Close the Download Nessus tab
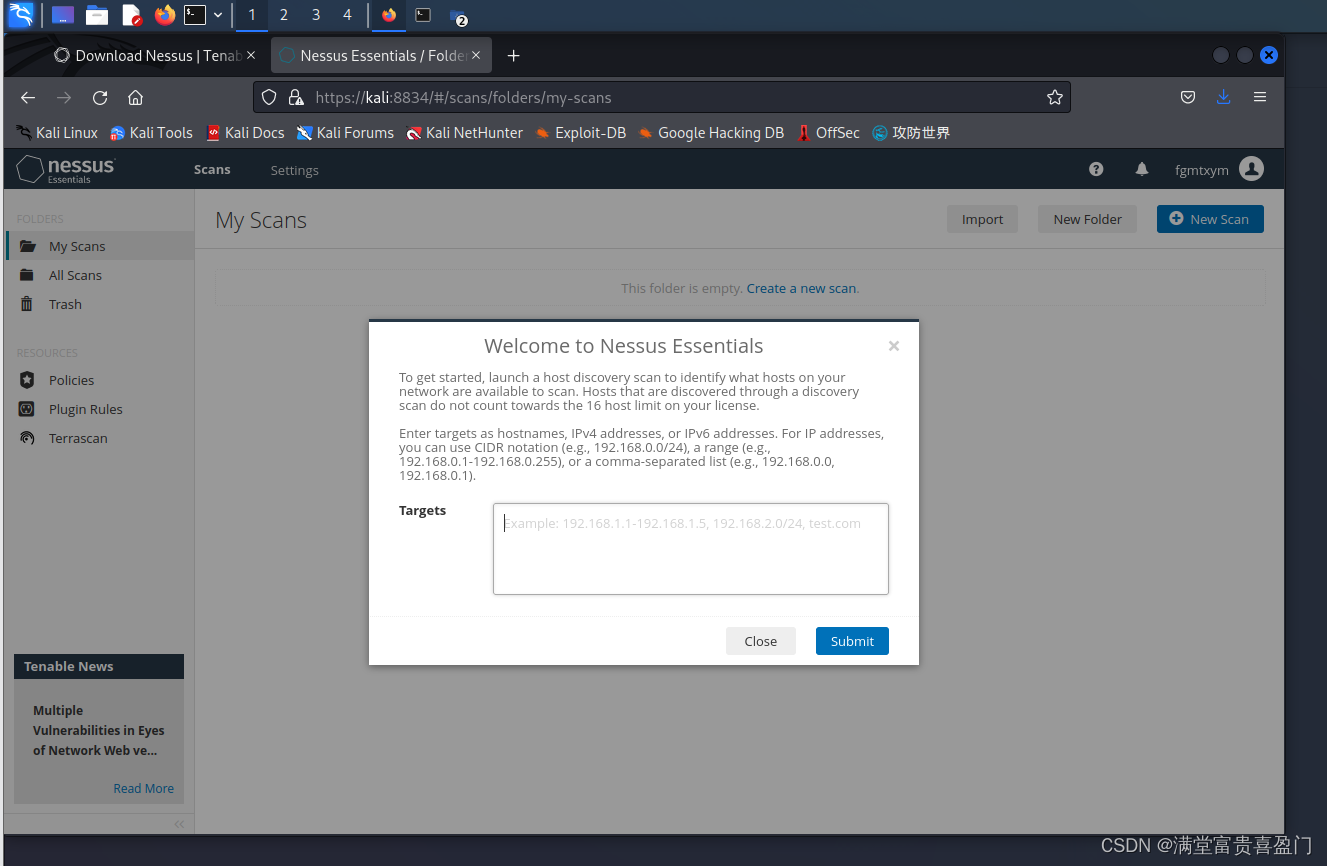 (x=251, y=56)
